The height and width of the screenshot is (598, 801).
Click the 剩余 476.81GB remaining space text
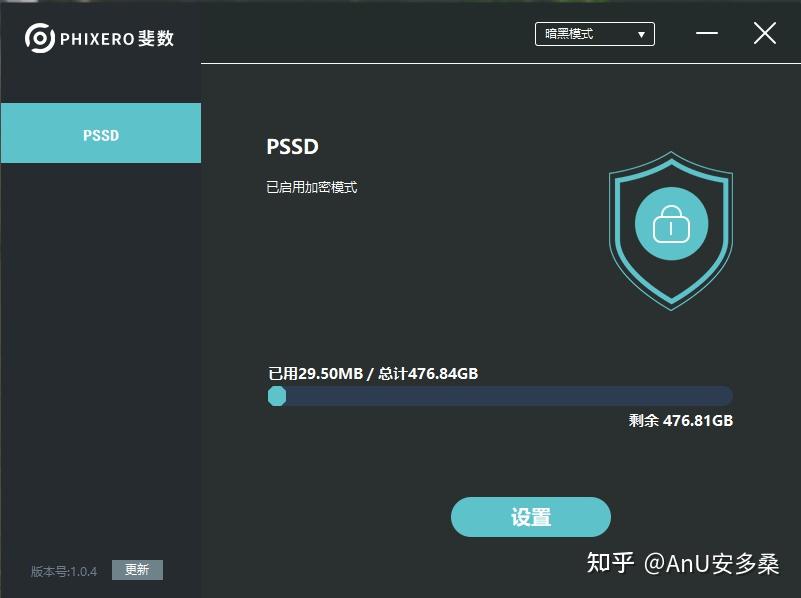[x=679, y=420]
